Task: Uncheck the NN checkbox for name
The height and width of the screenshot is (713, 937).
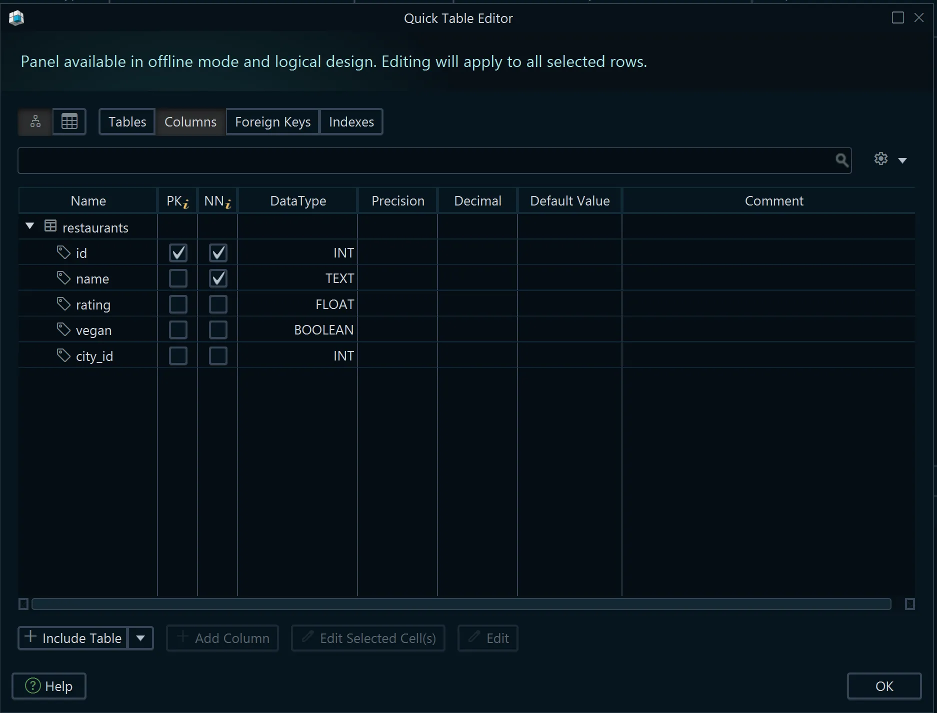Action: [x=218, y=278]
